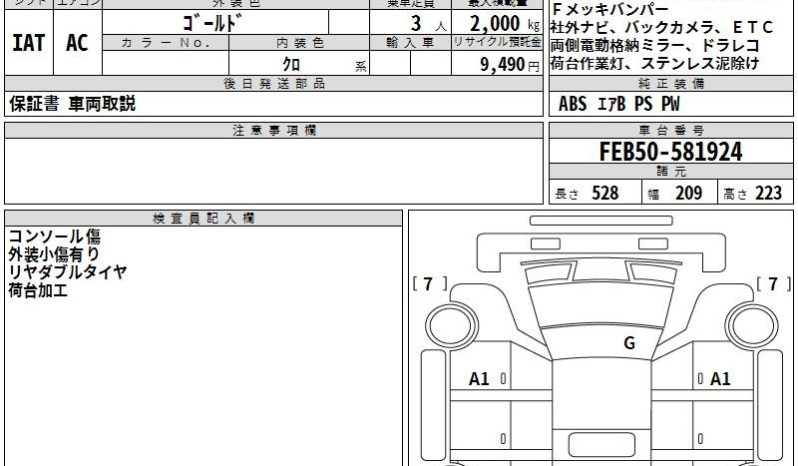
Task: Select the 社外ナビ、バックカメラ、ETC line
Action: [x=662, y=27]
